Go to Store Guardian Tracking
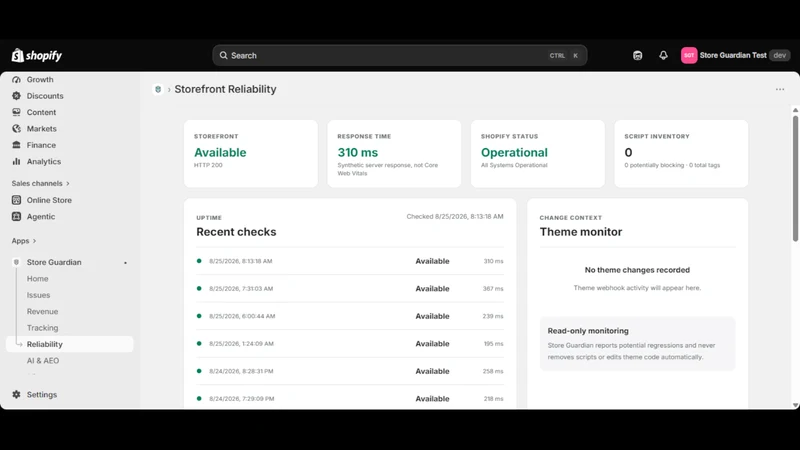Image resolution: width=800 pixels, height=450 pixels. (x=42, y=328)
